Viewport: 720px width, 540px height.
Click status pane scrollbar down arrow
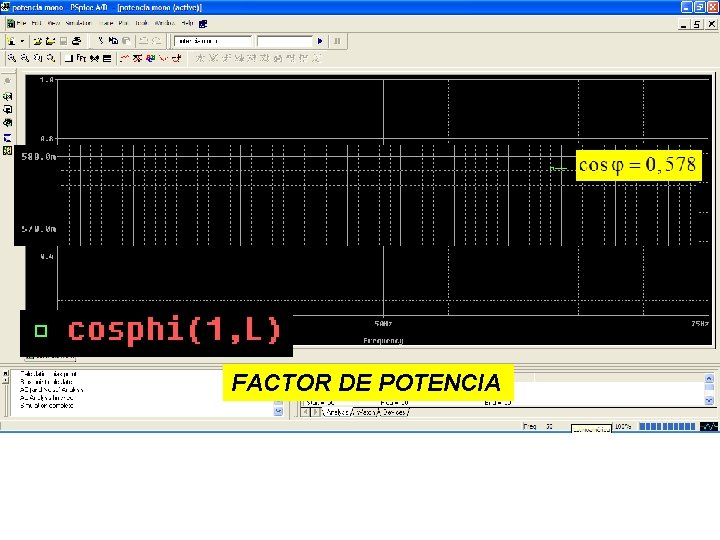pos(709,400)
